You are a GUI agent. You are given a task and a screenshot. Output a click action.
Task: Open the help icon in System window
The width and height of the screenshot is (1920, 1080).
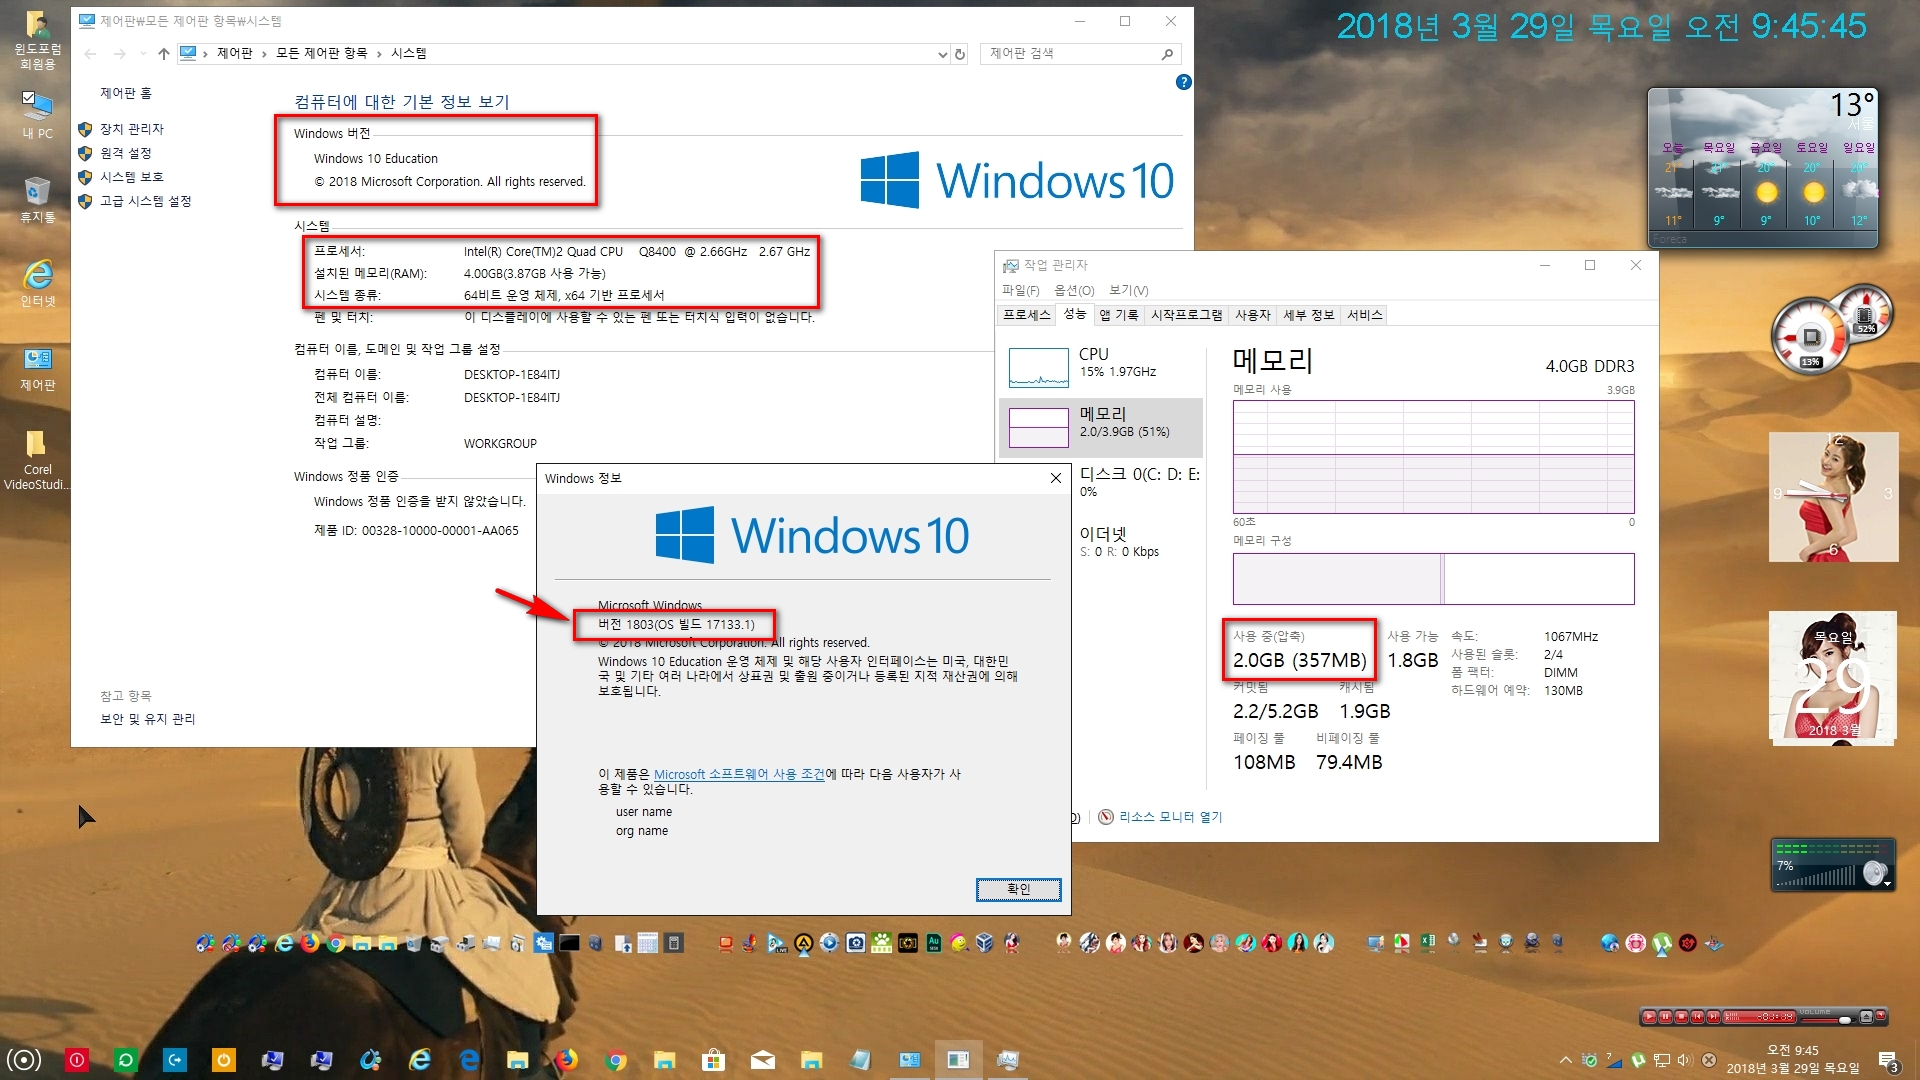click(x=1184, y=82)
